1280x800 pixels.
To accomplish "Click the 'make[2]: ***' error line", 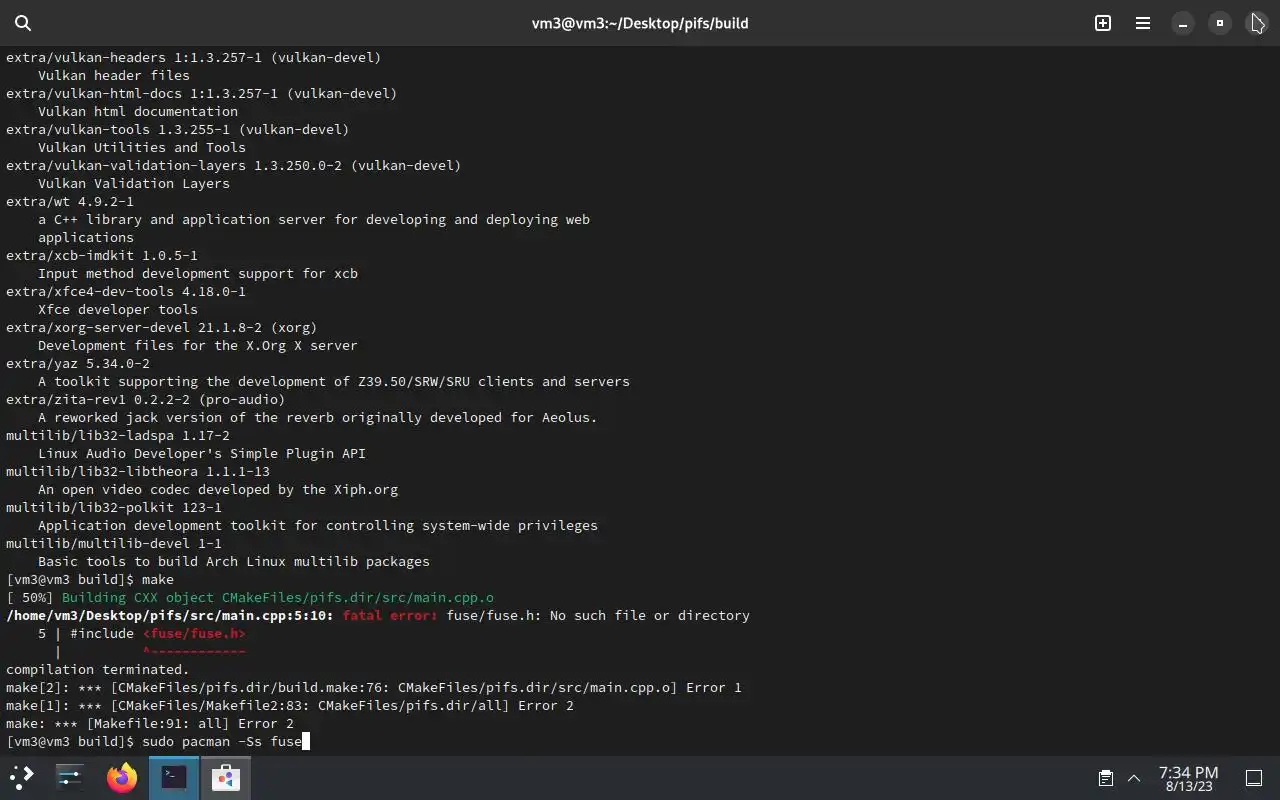I will tap(374, 687).
